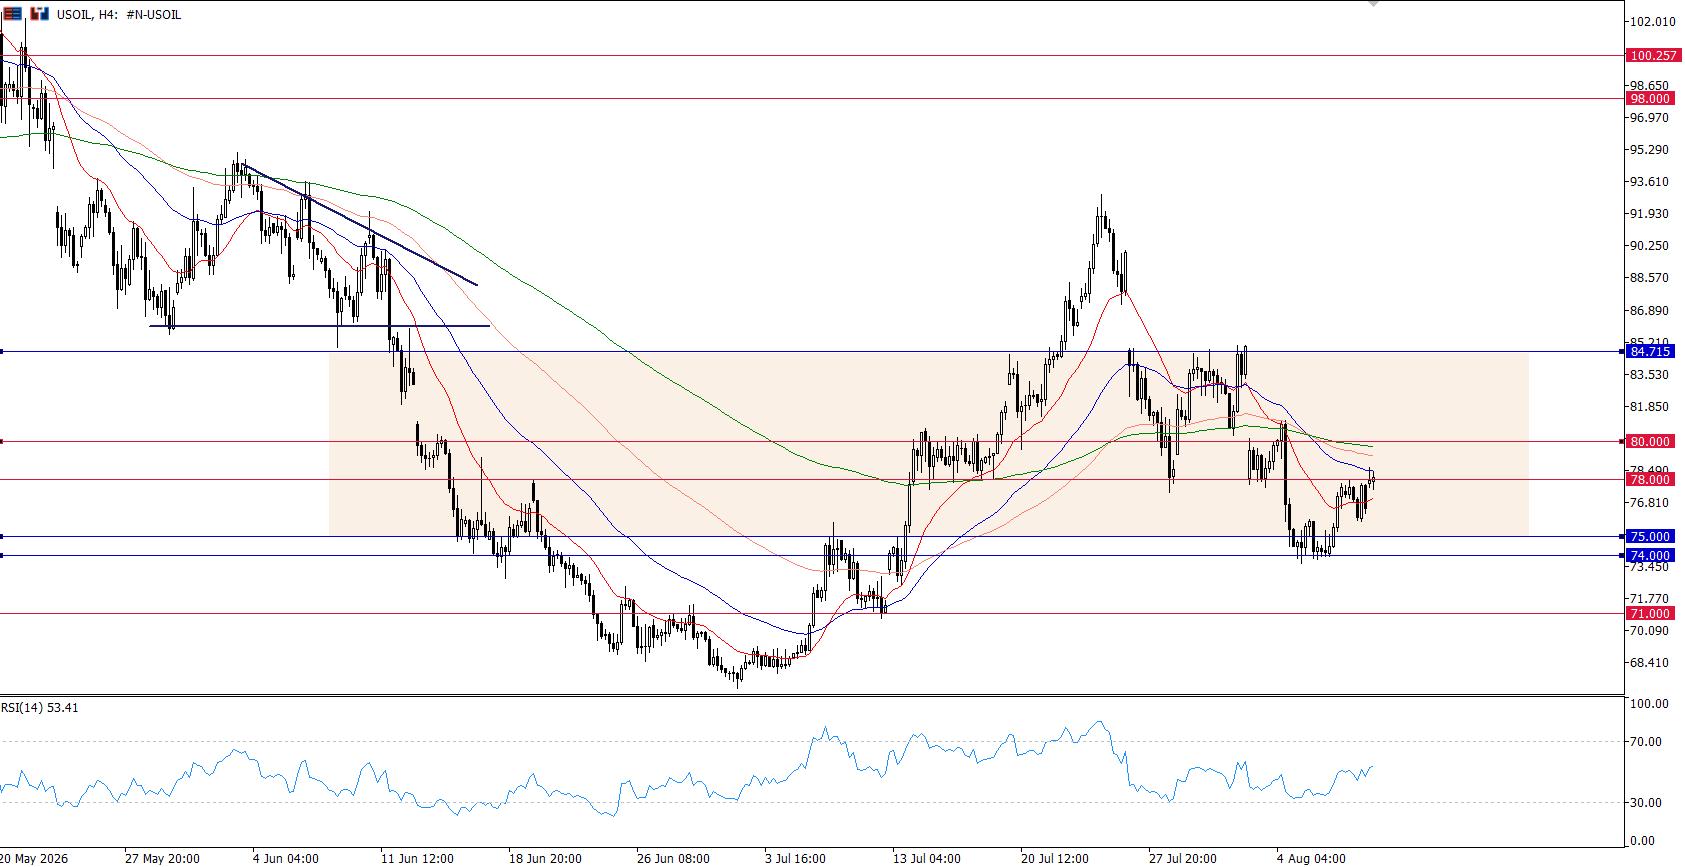Click the 84.715 blue price label
The width and height of the screenshot is (1685, 867).
[x=1649, y=351]
